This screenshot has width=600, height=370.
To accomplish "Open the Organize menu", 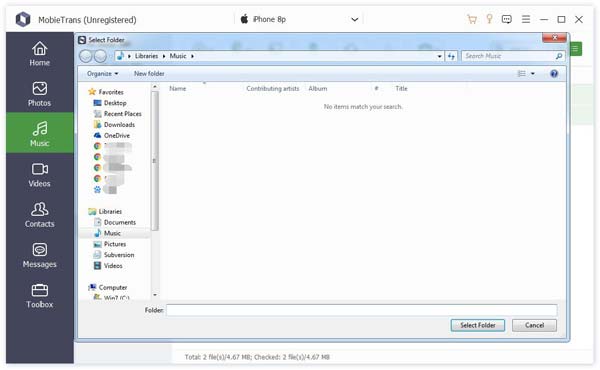I will pos(102,73).
